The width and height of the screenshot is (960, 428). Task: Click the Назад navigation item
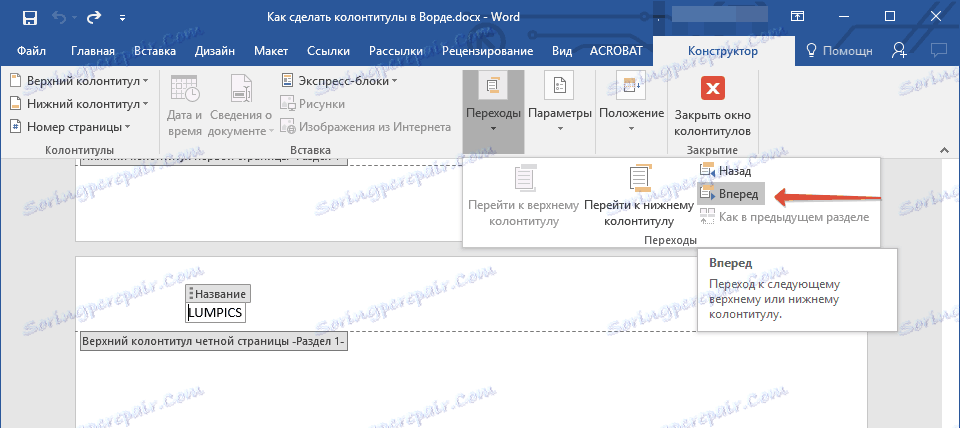click(x=726, y=171)
